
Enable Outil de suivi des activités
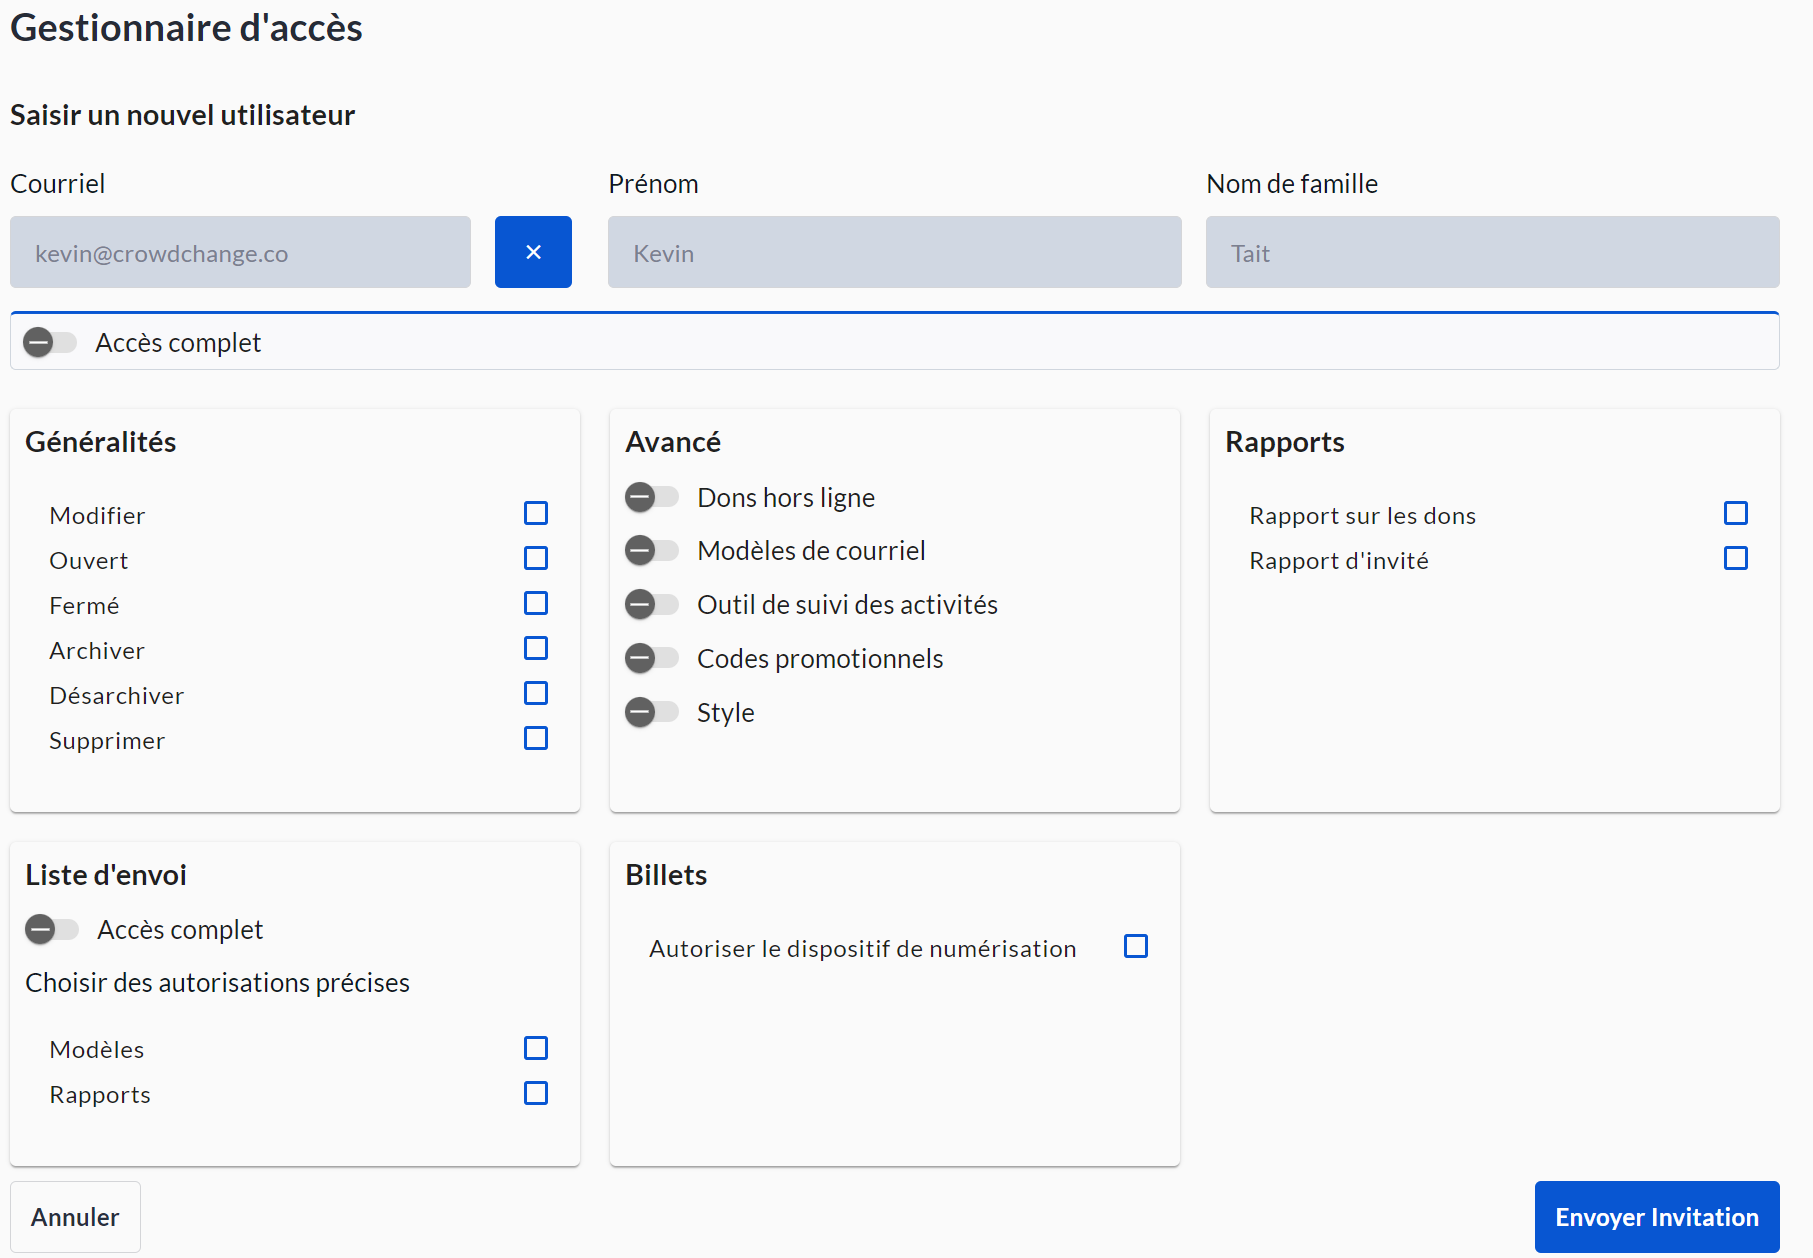(651, 604)
